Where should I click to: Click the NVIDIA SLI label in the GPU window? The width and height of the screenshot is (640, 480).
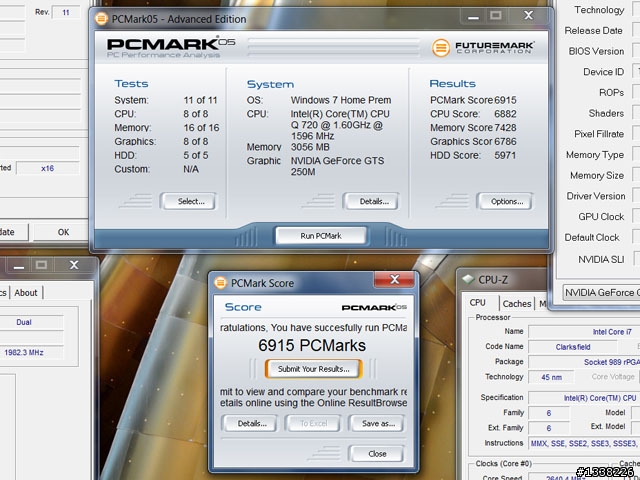pos(601,260)
